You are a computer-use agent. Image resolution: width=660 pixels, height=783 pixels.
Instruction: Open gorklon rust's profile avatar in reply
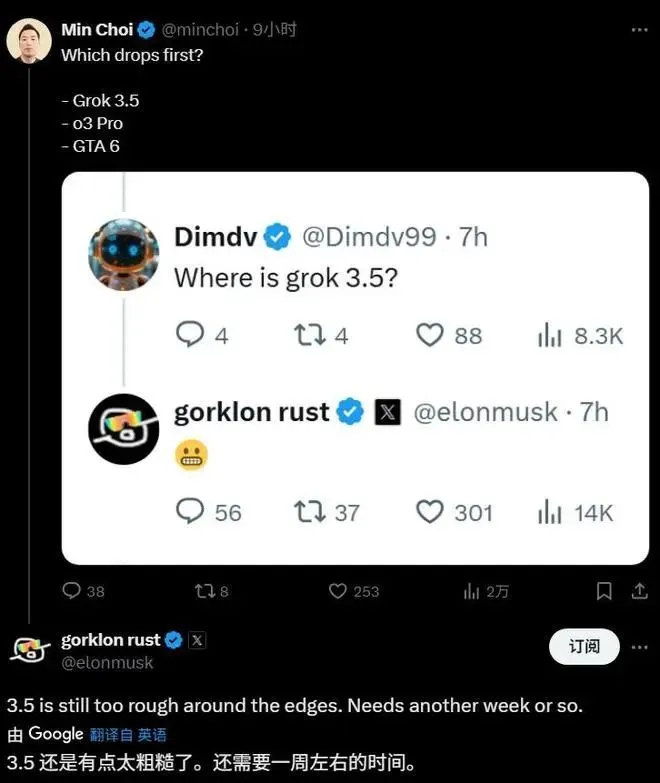(x=29, y=650)
